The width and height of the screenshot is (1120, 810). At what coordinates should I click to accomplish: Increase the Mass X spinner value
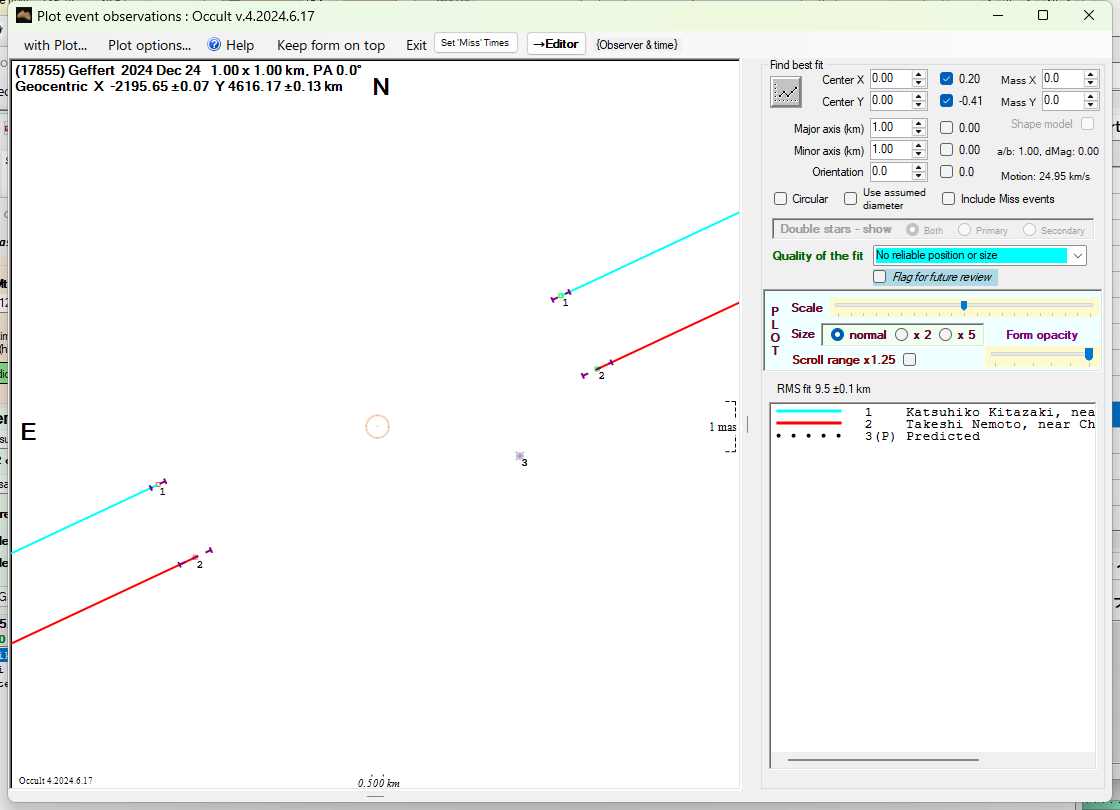click(1092, 74)
